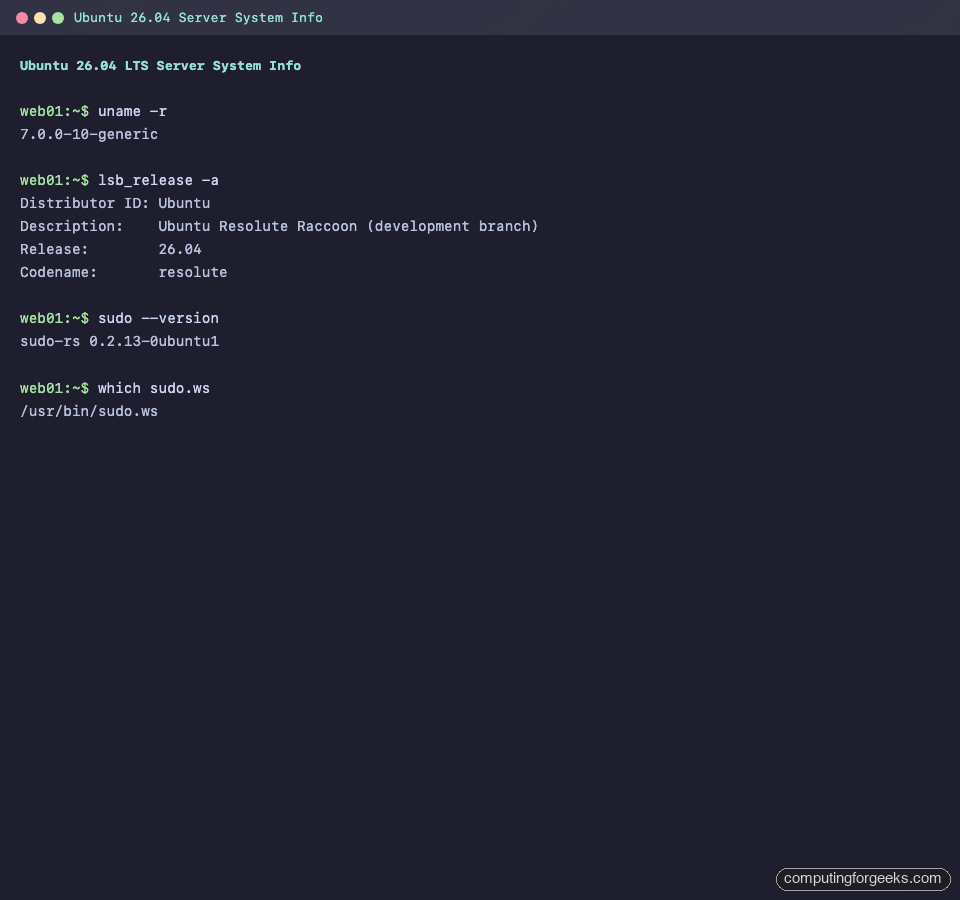Click the sudo --version command text

coord(159,318)
